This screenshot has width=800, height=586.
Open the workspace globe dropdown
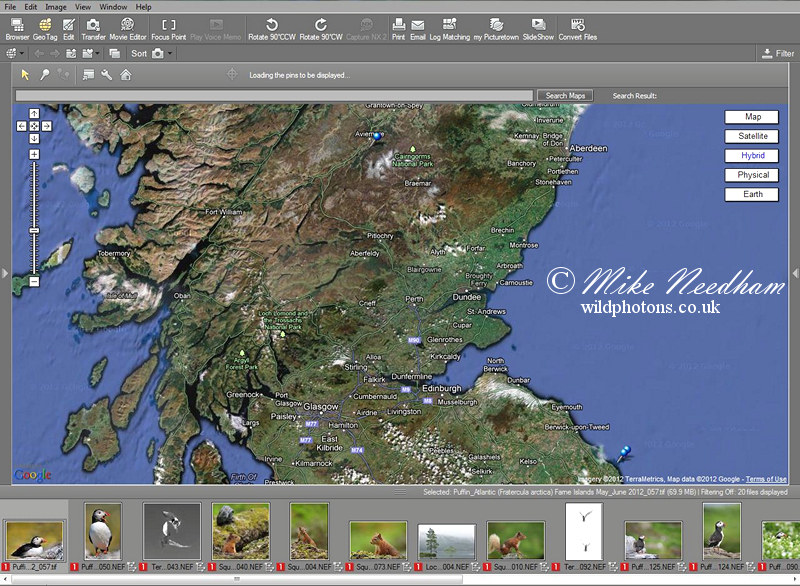pyautogui.click(x=14, y=54)
